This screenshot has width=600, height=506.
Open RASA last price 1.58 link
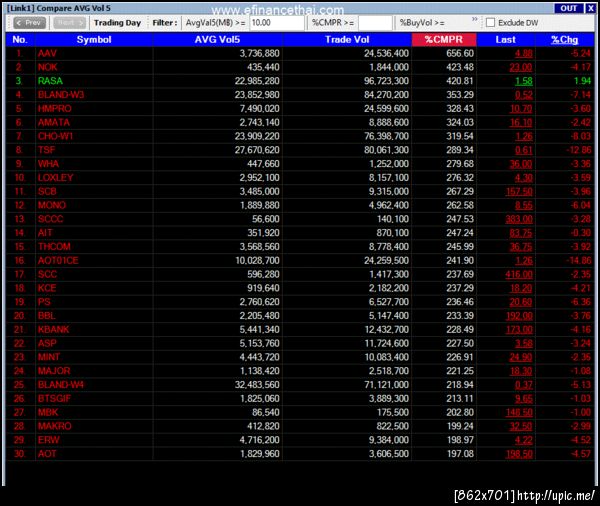(x=523, y=81)
